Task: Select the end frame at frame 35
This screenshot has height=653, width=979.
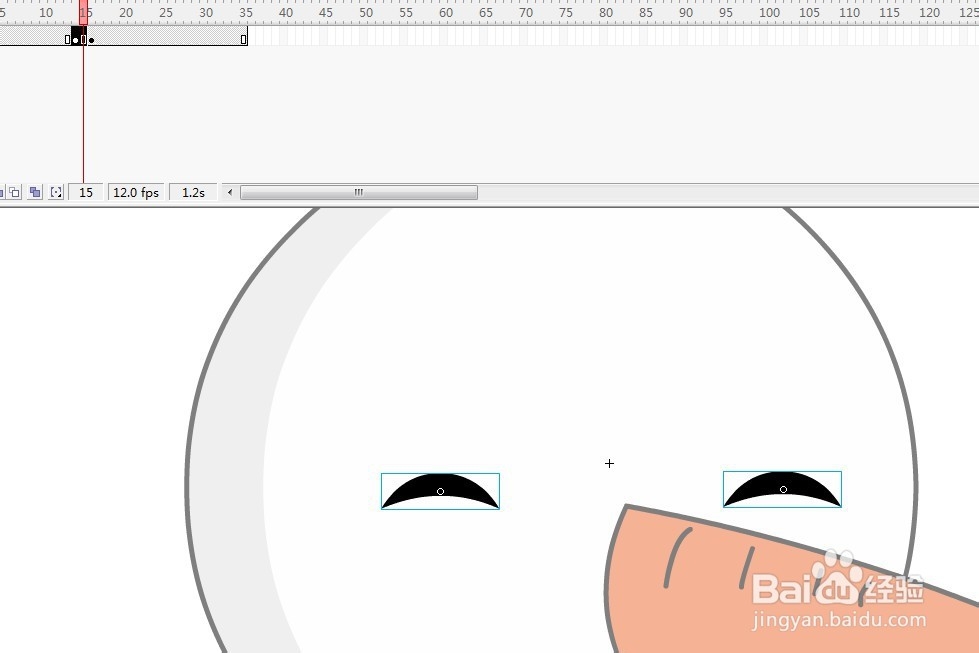Action: tap(244, 37)
